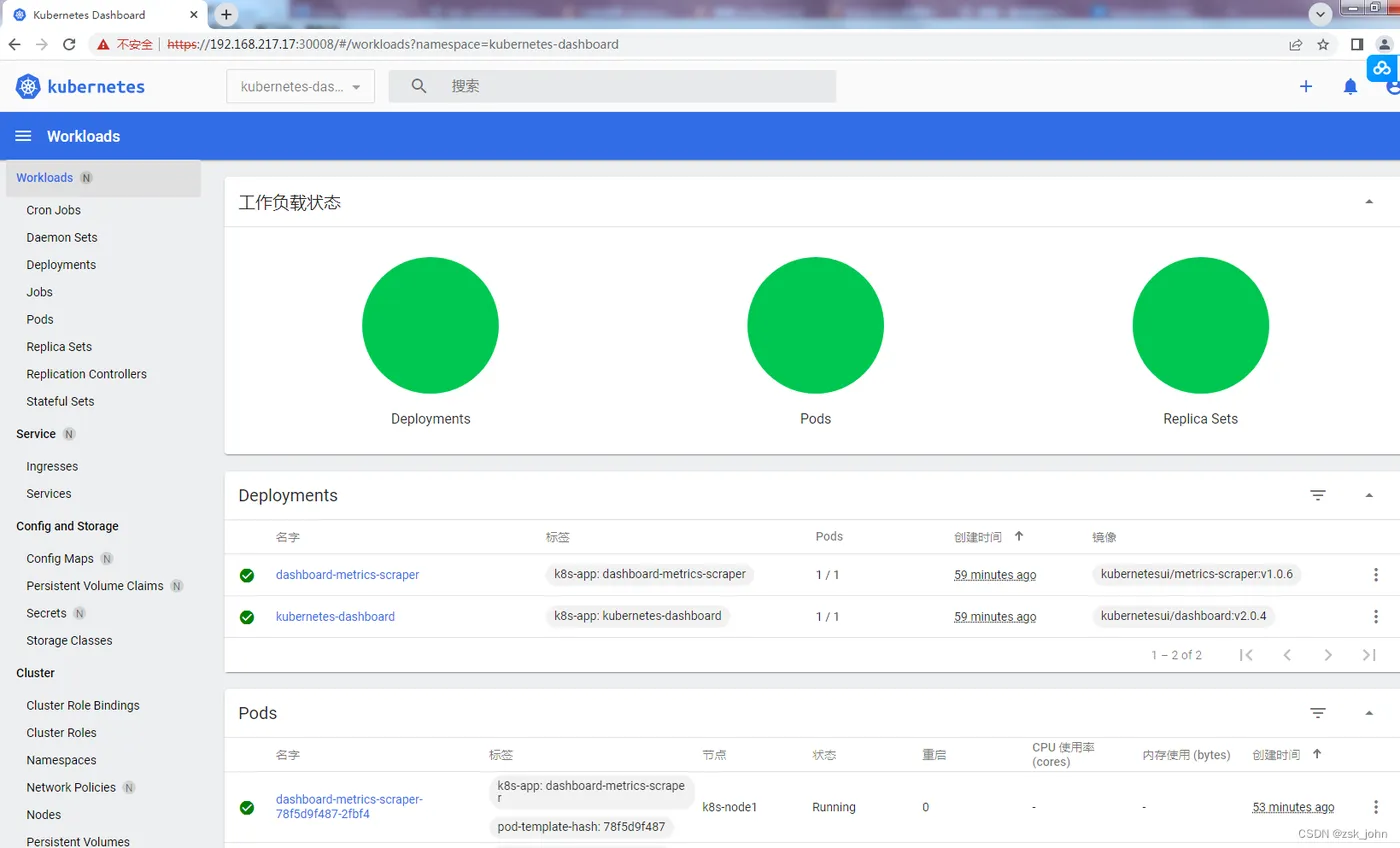1400x848 pixels.
Task: Open notifications bell
Action: click(1350, 87)
